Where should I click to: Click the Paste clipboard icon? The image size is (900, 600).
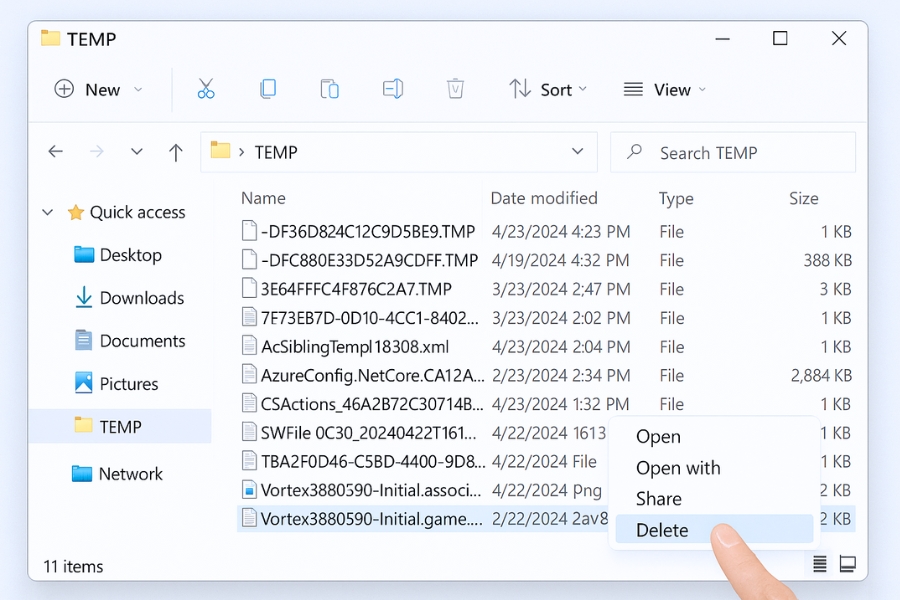click(x=329, y=89)
